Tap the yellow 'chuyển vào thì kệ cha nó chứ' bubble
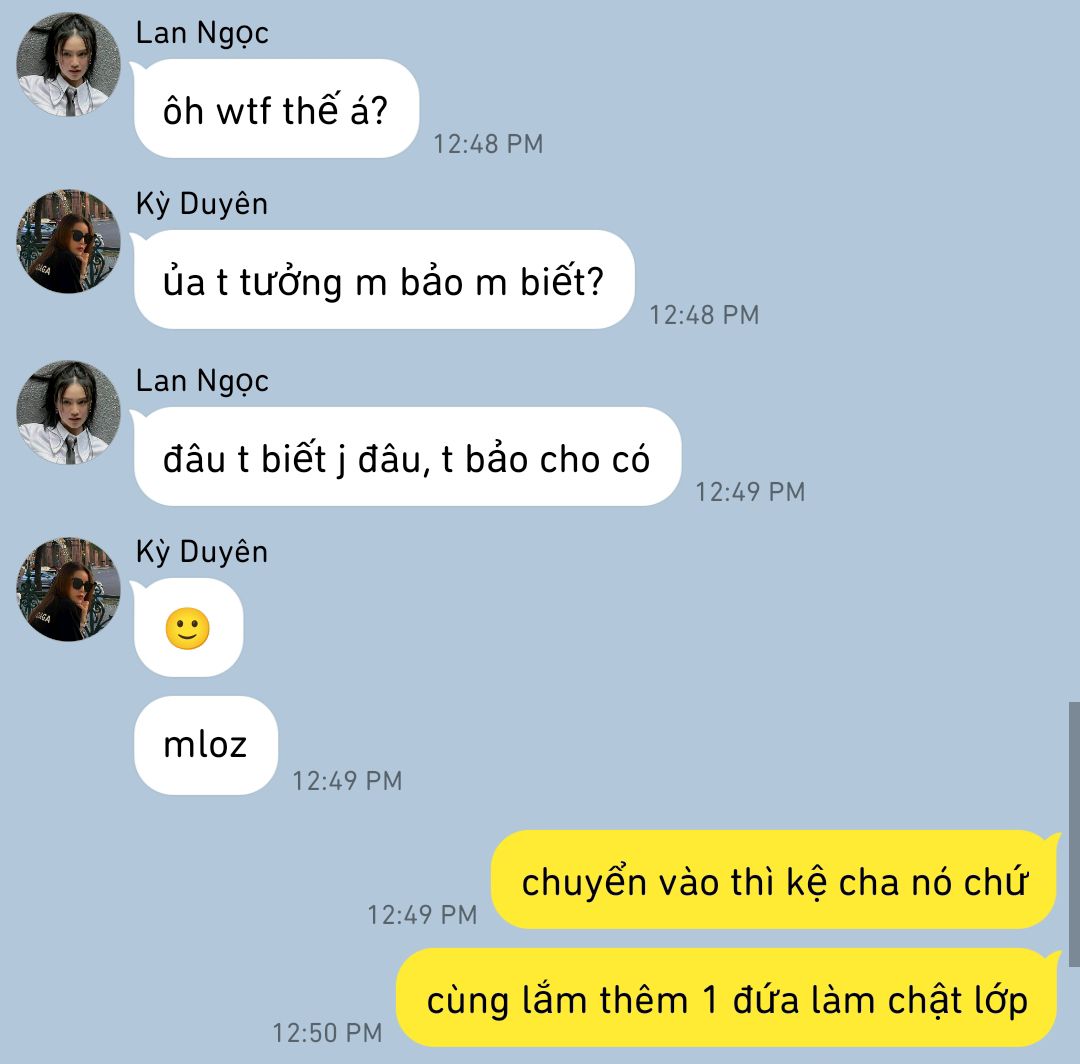1080x1064 pixels. 774,879
